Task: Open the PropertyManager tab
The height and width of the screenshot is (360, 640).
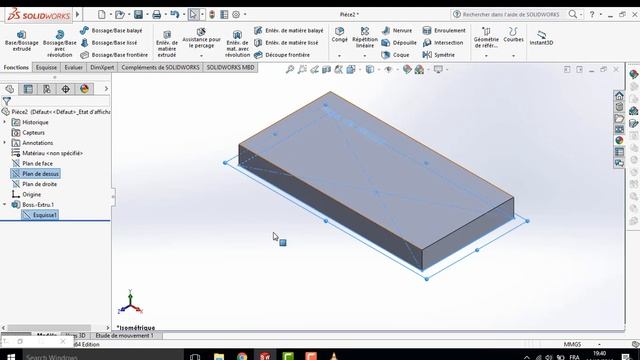Action: (x=28, y=89)
